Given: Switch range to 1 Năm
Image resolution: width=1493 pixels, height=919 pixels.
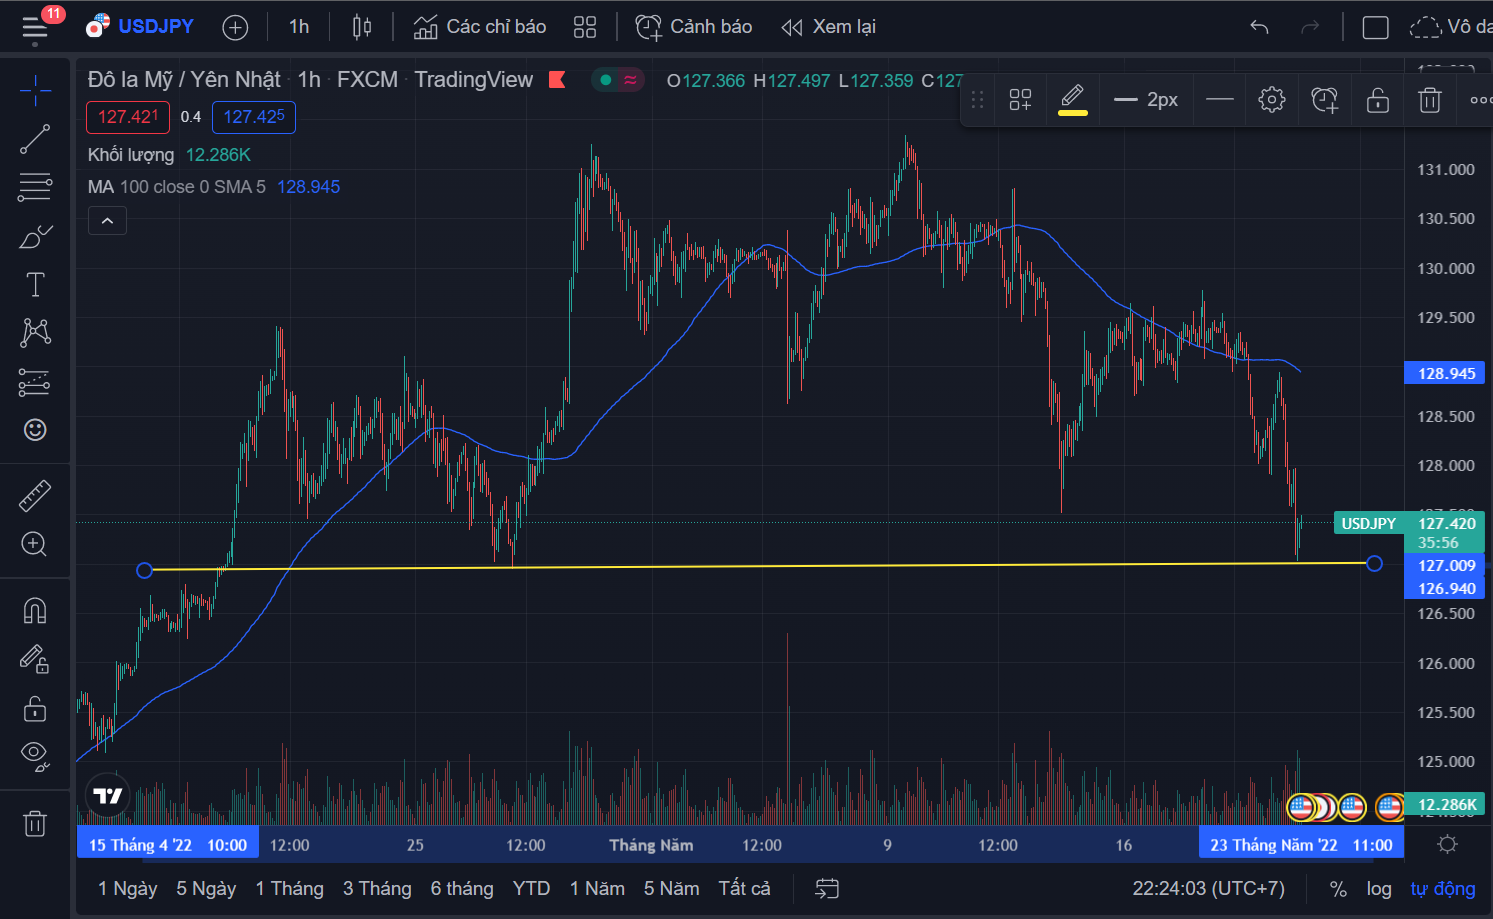Looking at the screenshot, I should coord(597,889).
